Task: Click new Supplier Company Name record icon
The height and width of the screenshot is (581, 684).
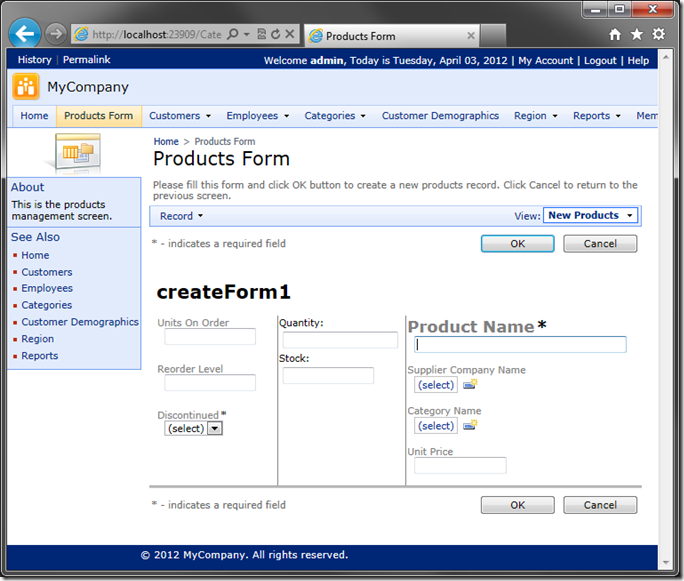Action: tap(470, 384)
